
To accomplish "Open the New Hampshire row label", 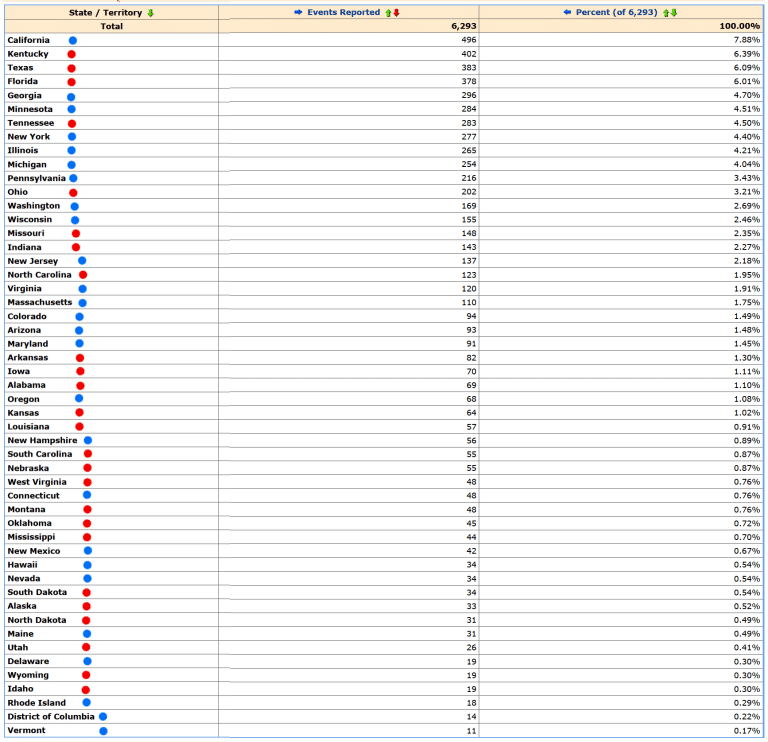I will tap(42, 441).
